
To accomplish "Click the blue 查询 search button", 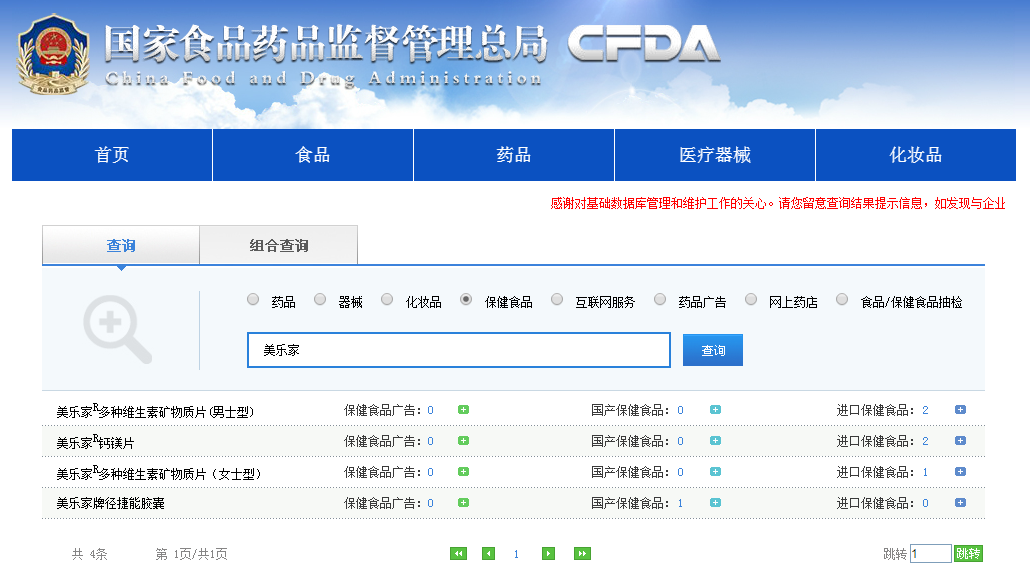I will pos(713,350).
